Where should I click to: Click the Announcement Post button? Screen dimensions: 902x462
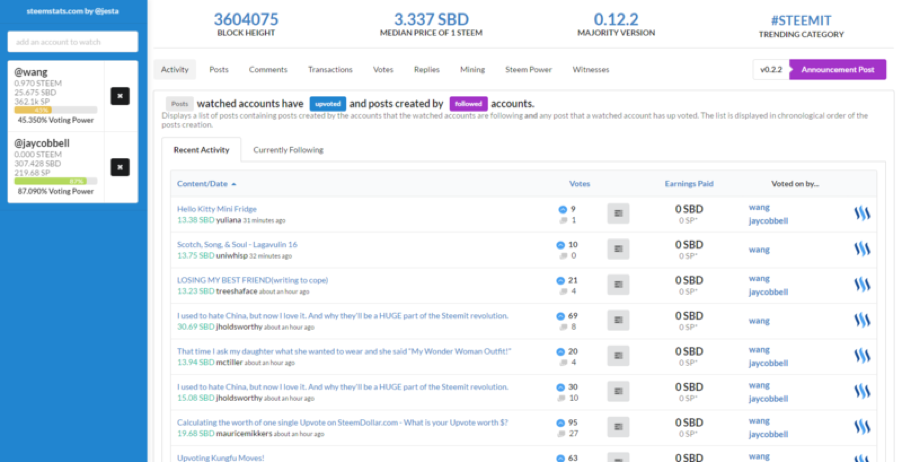(x=838, y=70)
